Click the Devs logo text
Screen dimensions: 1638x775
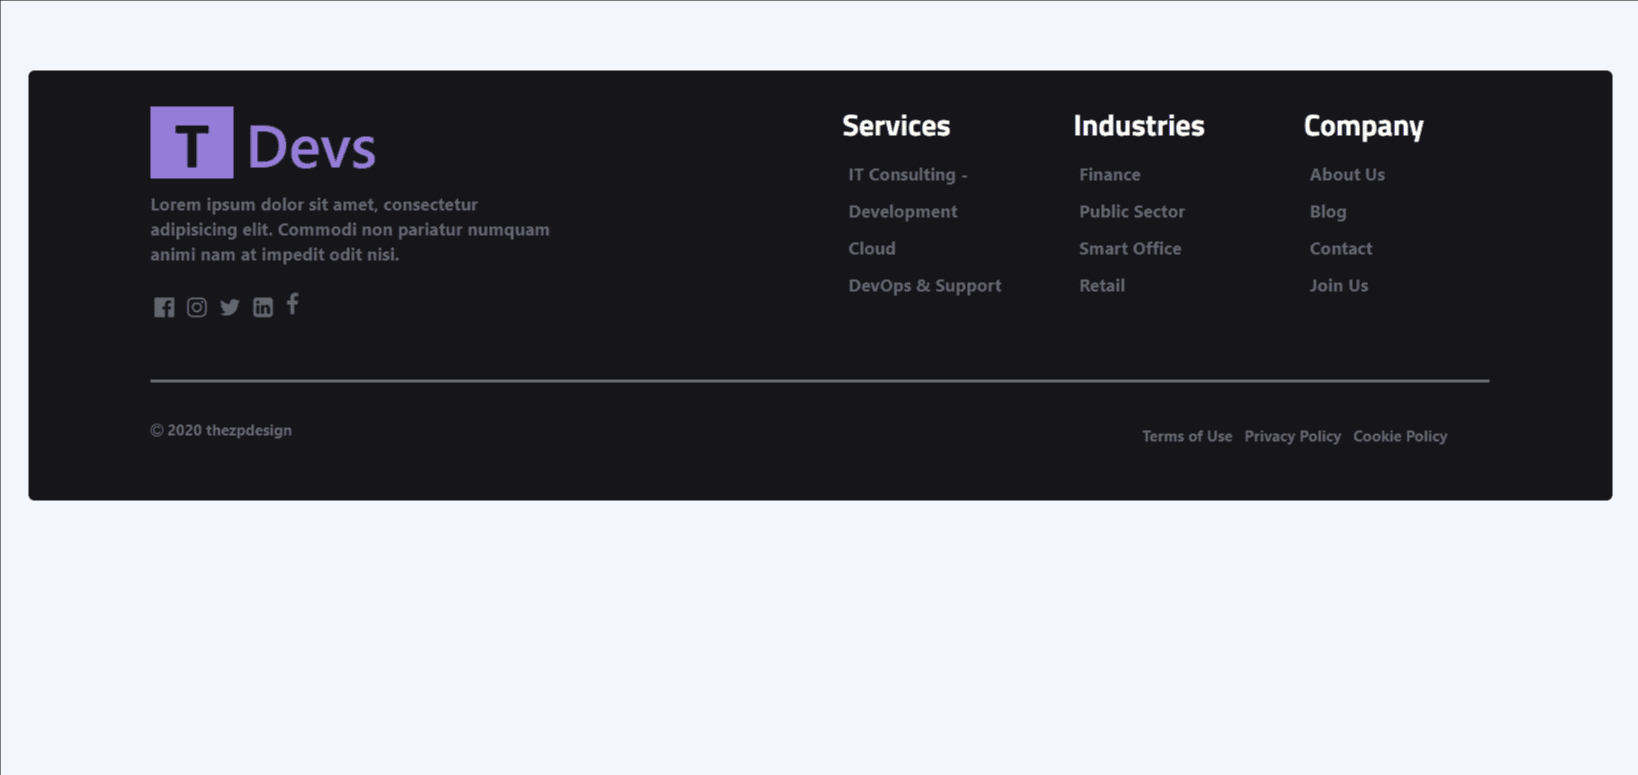click(311, 147)
